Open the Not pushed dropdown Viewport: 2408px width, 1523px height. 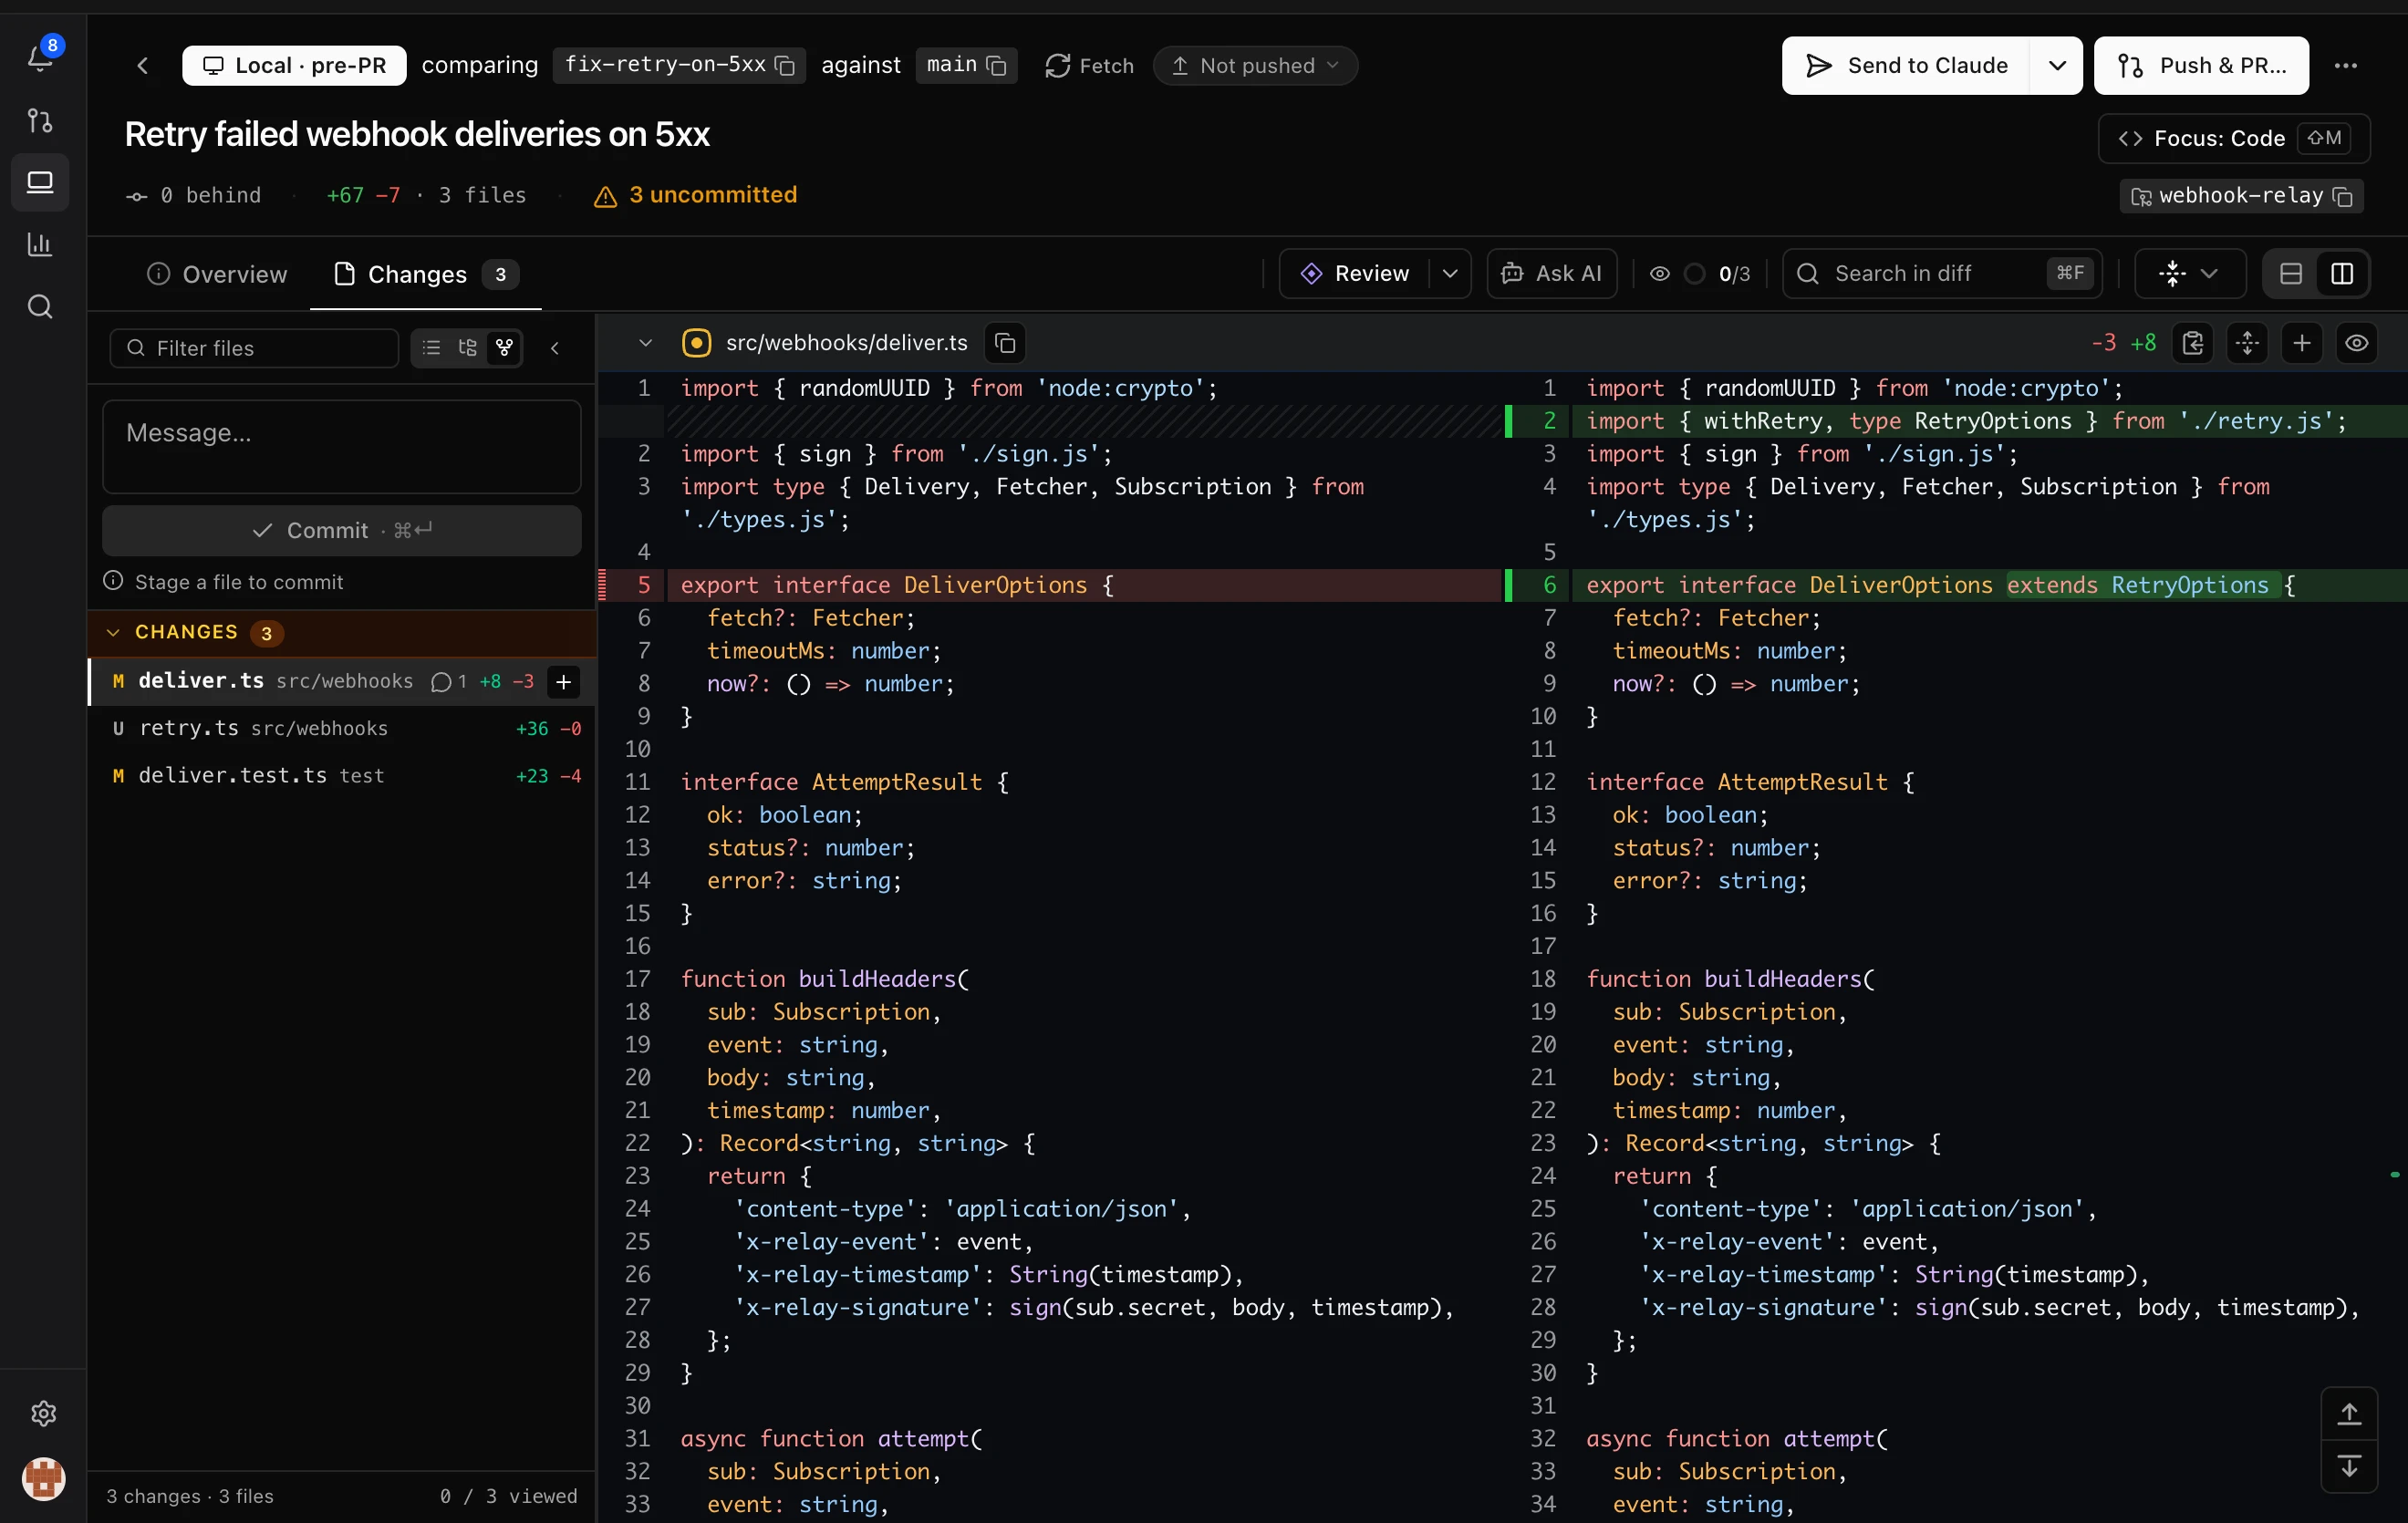pyautogui.click(x=1256, y=66)
